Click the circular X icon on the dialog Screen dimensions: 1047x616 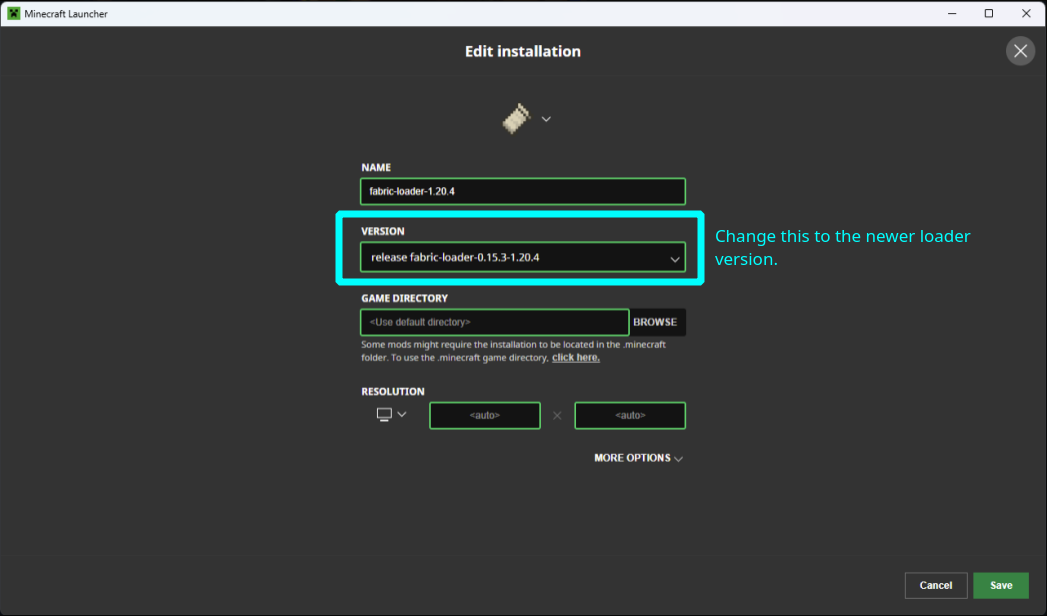(1020, 51)
